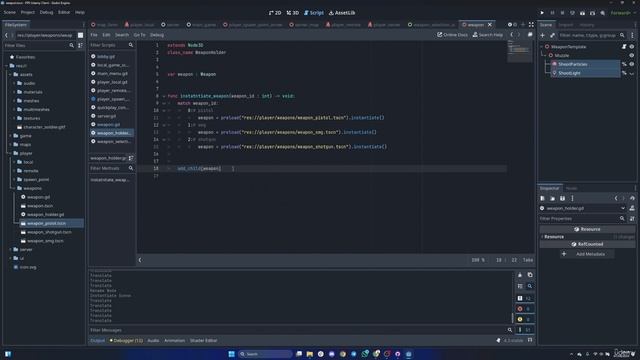Open the script editor Search menu
Viewport: 640px width, 360px height.
(x=122, y=35)
